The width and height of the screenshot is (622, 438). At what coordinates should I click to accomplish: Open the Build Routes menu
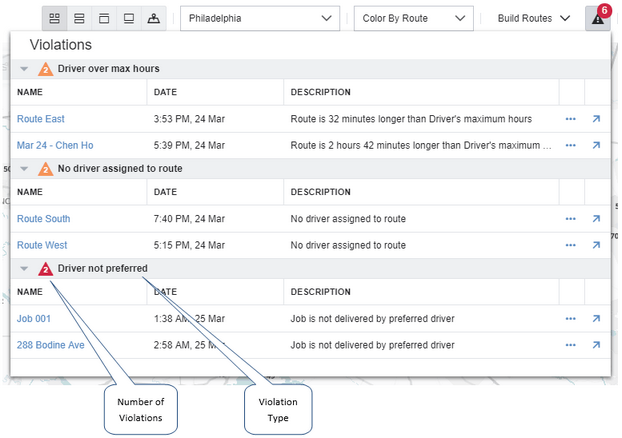534,19
